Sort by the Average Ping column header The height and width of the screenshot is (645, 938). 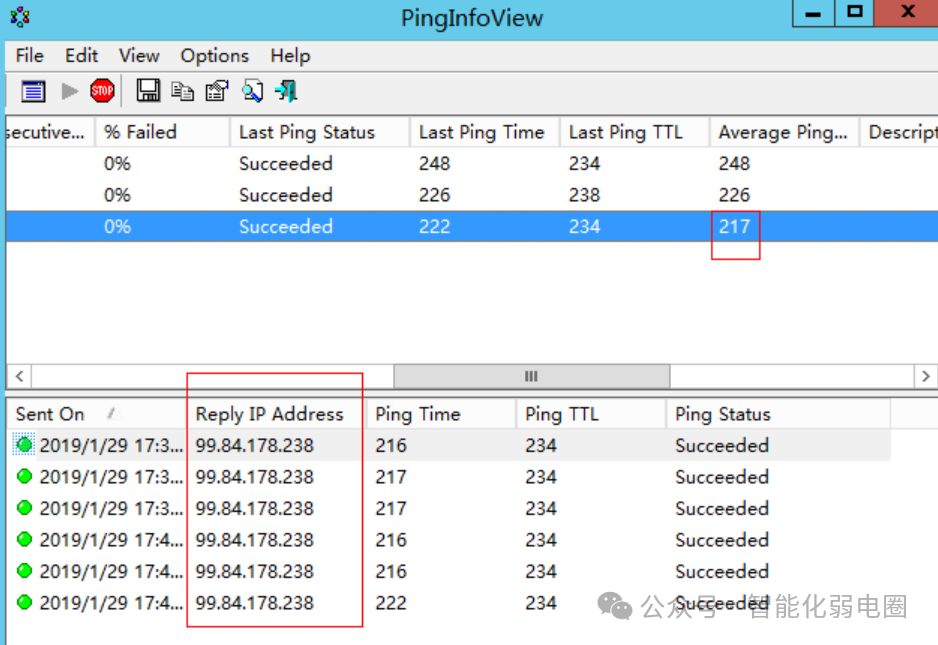784,132
